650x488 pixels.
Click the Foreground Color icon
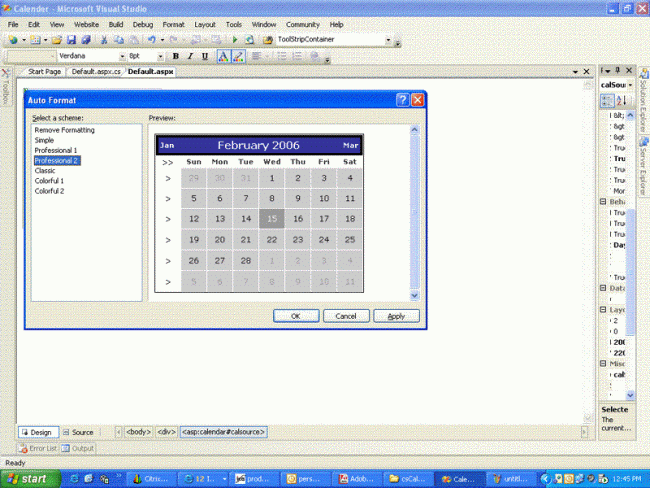[x=223, y=56]
